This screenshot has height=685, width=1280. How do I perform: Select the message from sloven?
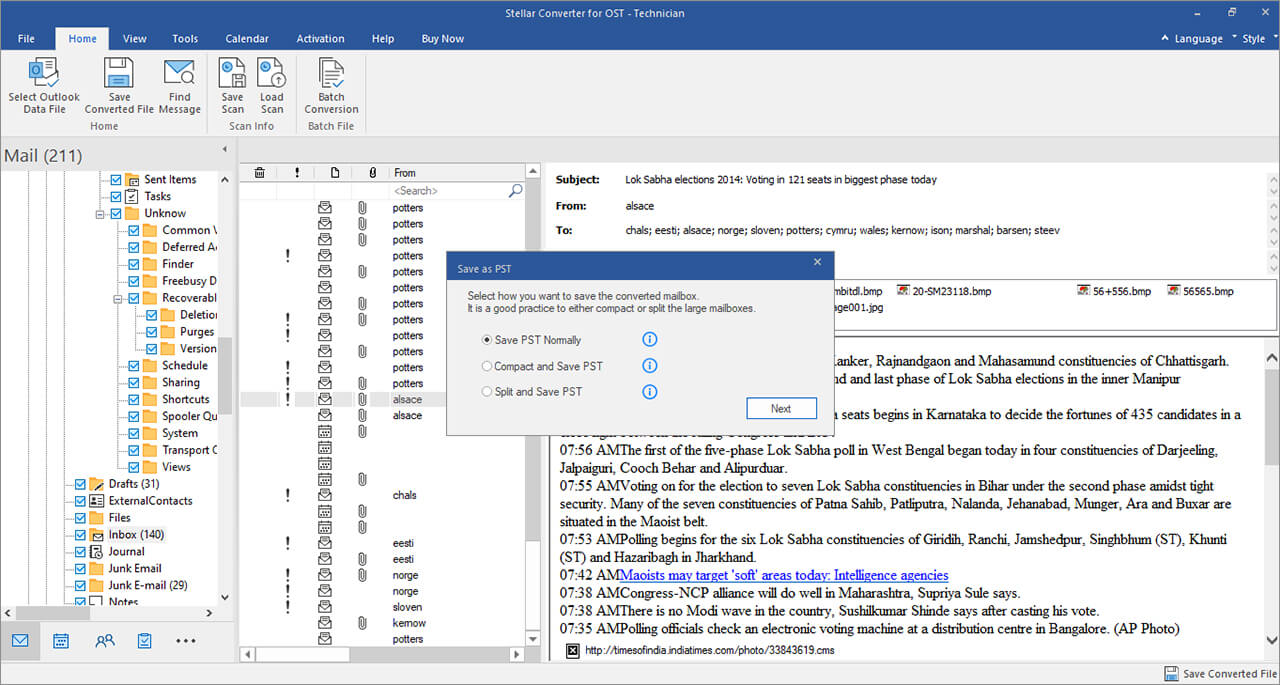[x=407, y=607]
